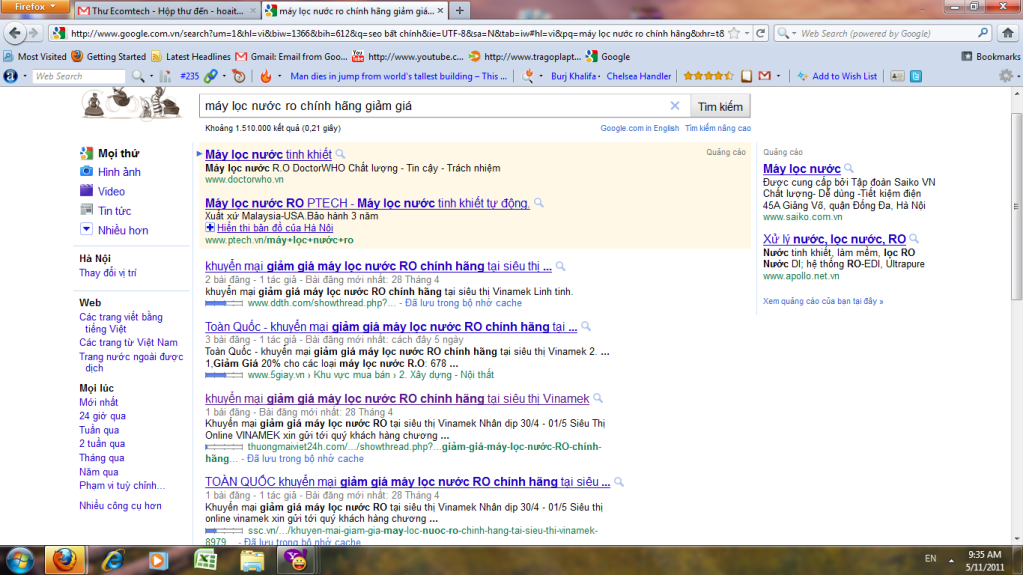Open the Man dies in jump headline

pos(398,76)
